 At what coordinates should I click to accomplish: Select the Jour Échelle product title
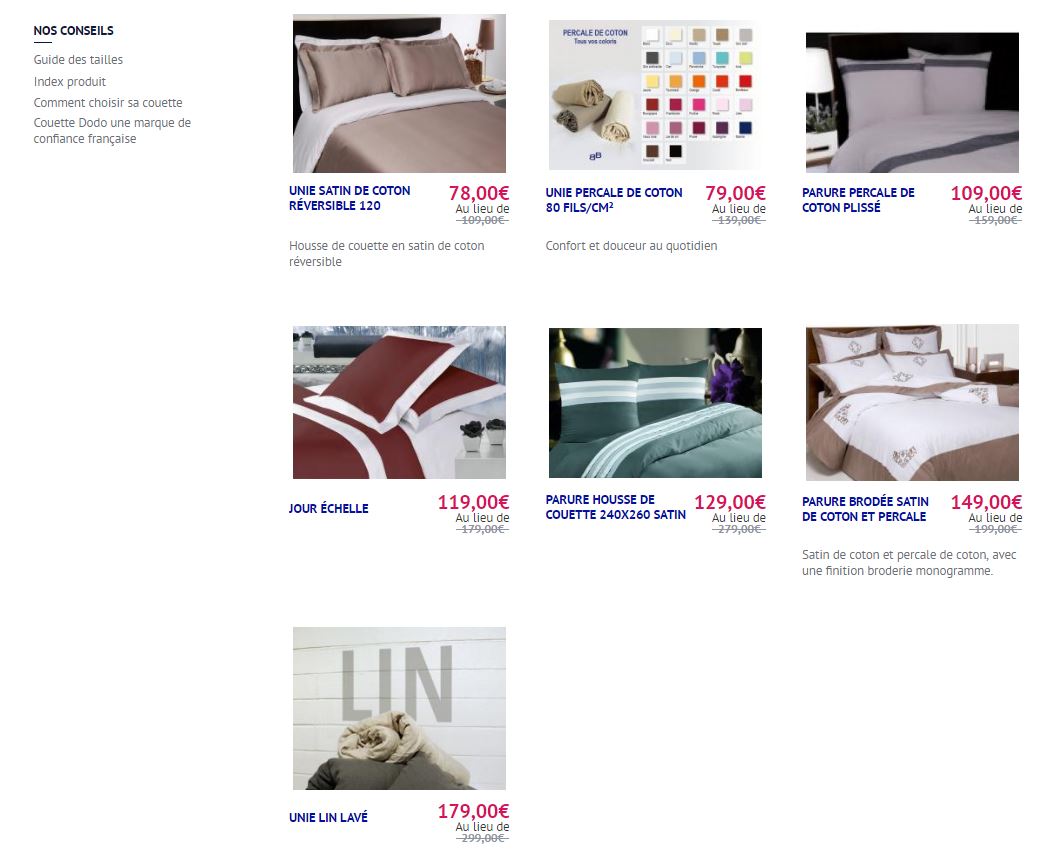(x=329, y=508)
